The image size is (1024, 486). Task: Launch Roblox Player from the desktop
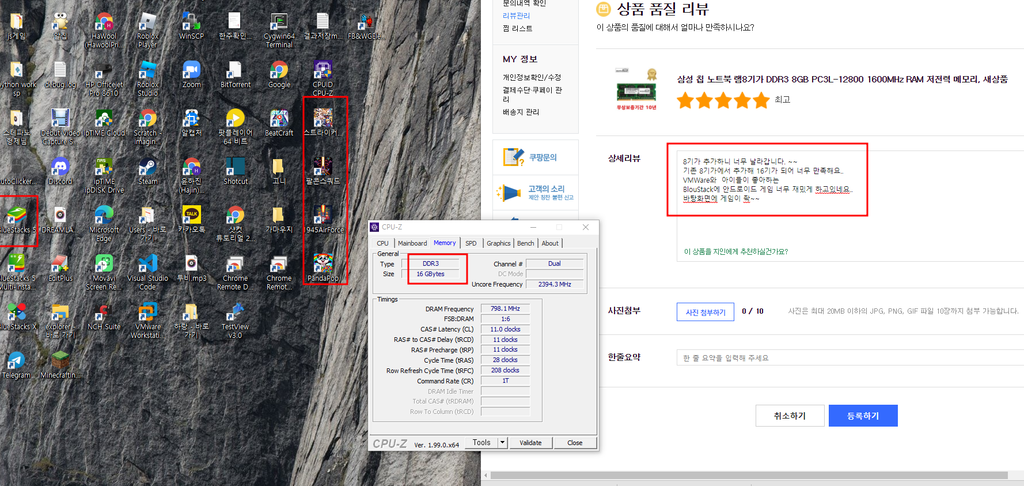147,29
